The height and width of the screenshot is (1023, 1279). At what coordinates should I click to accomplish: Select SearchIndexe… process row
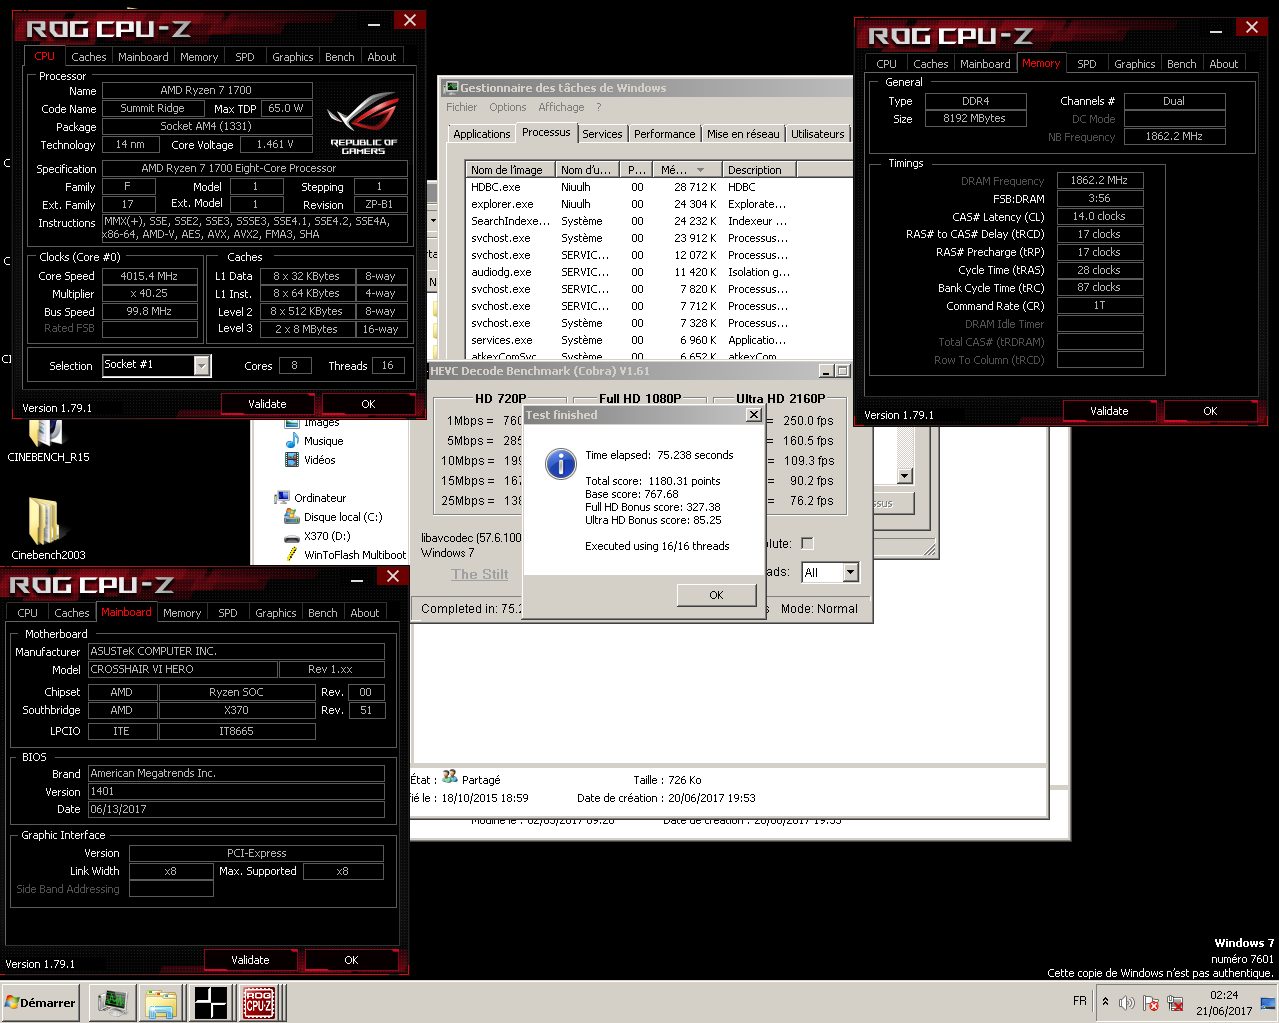660,221
